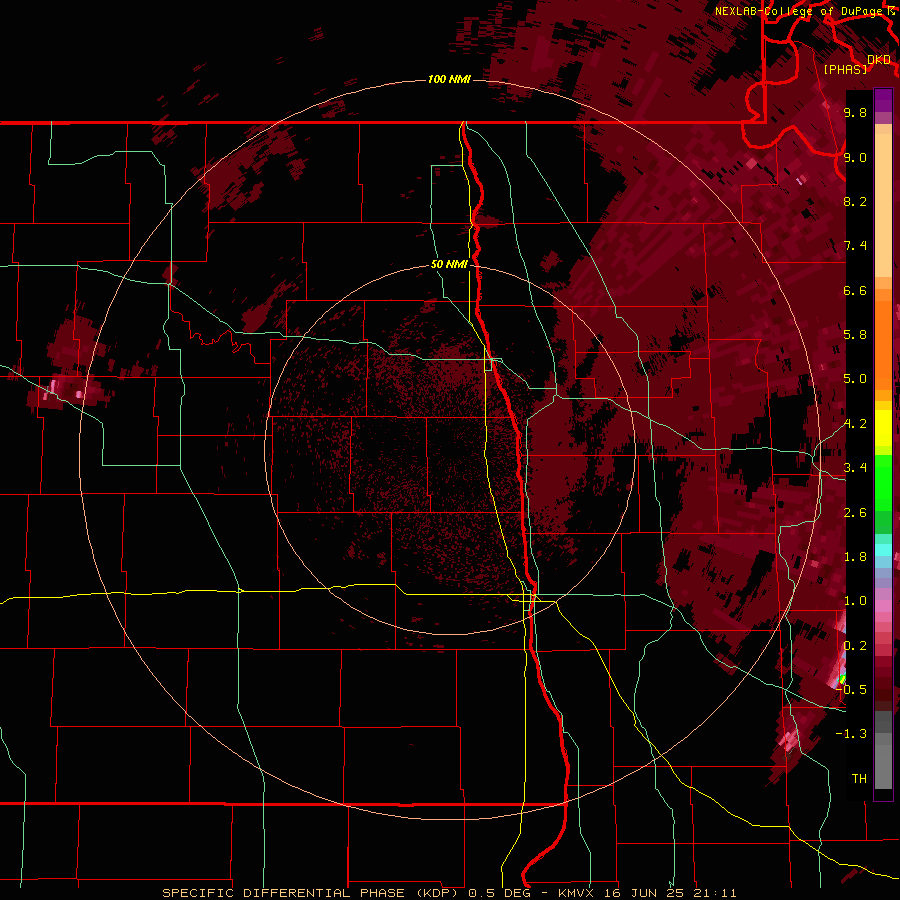Click the 50 NMI range ring label
The image size is (900, 900).
pyautogui.click(x=449, y=264)
